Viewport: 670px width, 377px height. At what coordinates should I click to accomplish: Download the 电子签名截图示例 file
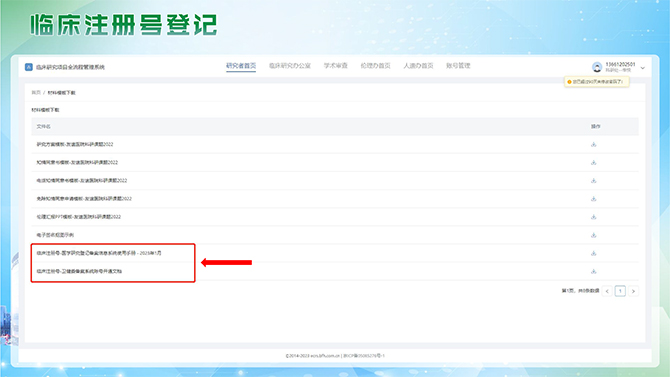click(594, 235)
